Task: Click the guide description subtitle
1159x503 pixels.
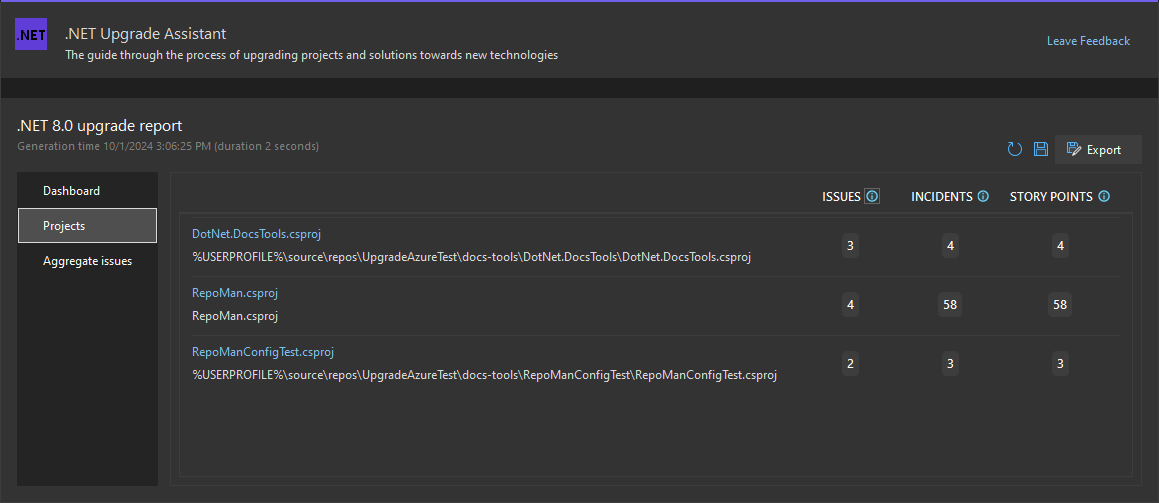Action: point(311,55)
